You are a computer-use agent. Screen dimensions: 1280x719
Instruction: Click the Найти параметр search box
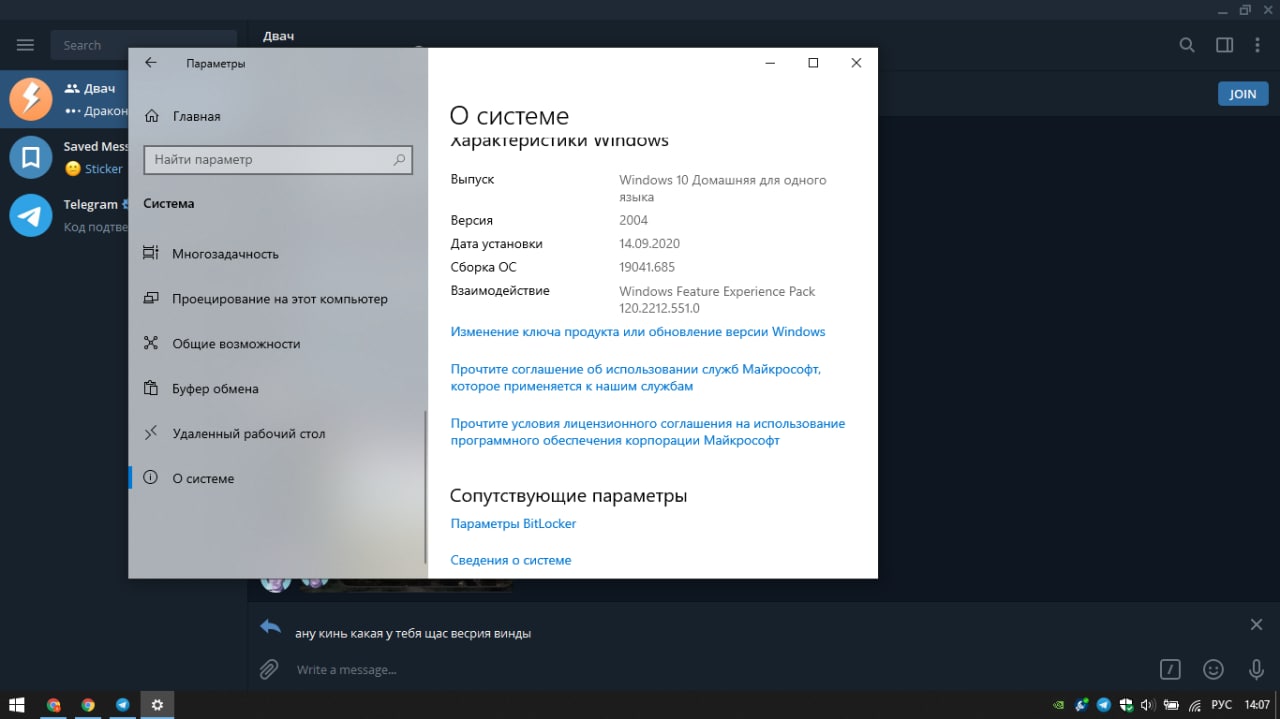(278, 159)
